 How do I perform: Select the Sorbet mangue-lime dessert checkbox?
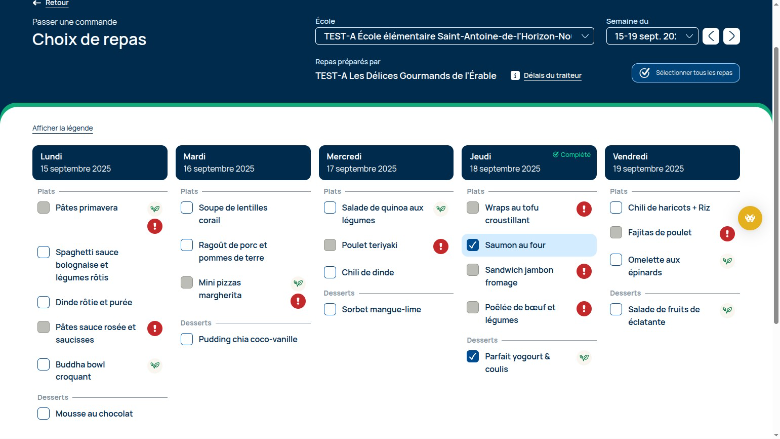point(330,309)
